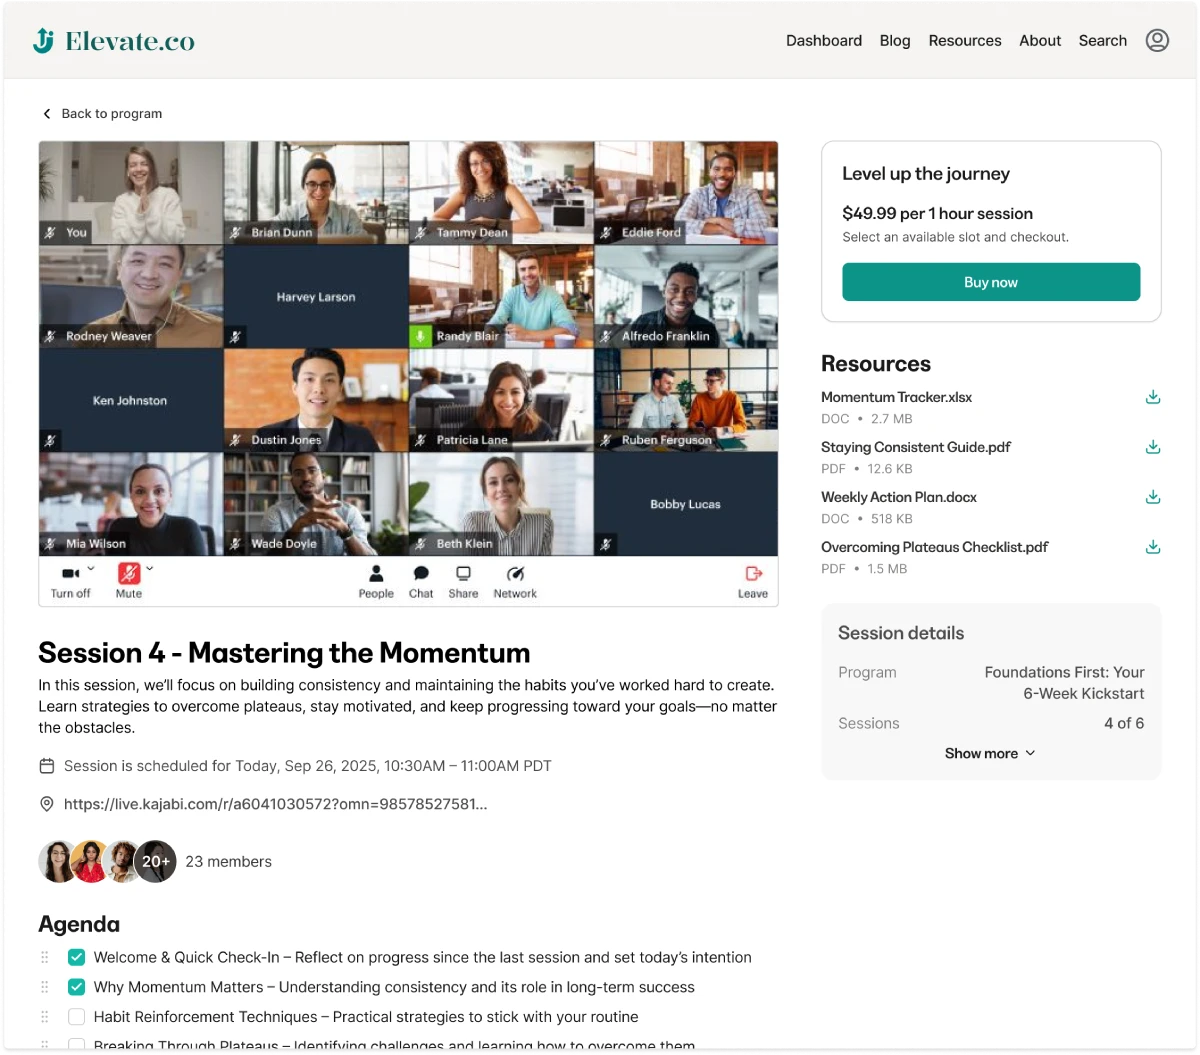
Task: Open the user profile avatar icon
Action: coord(1157,40)
